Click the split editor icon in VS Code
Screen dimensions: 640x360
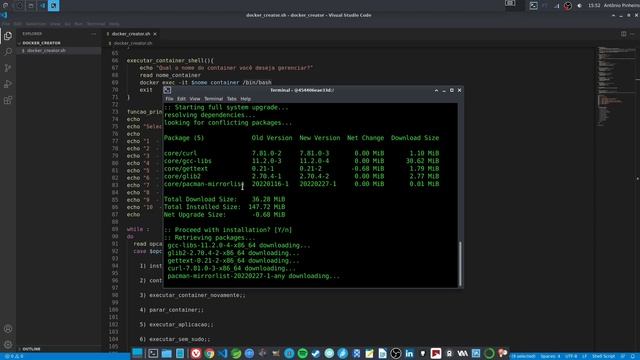click(x=623, y=34)
